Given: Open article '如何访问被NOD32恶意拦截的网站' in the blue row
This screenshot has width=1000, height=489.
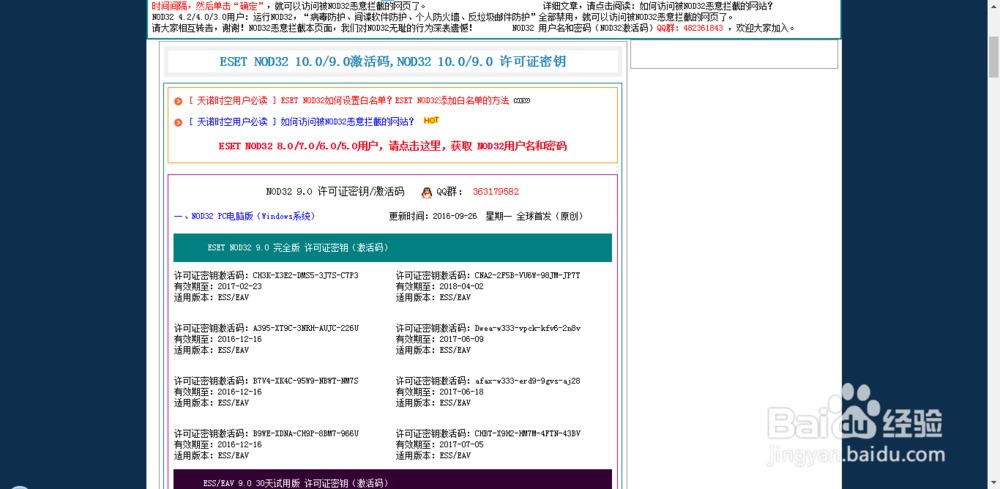Looking at the screenshot, I should pos(348,121).
